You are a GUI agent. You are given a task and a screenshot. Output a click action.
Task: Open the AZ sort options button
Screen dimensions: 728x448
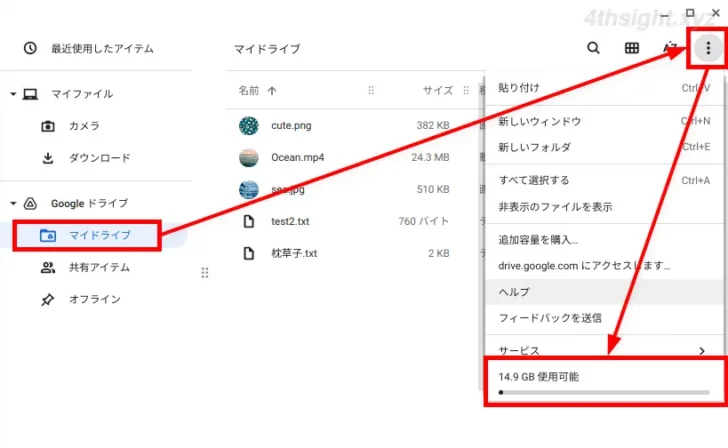670,48
